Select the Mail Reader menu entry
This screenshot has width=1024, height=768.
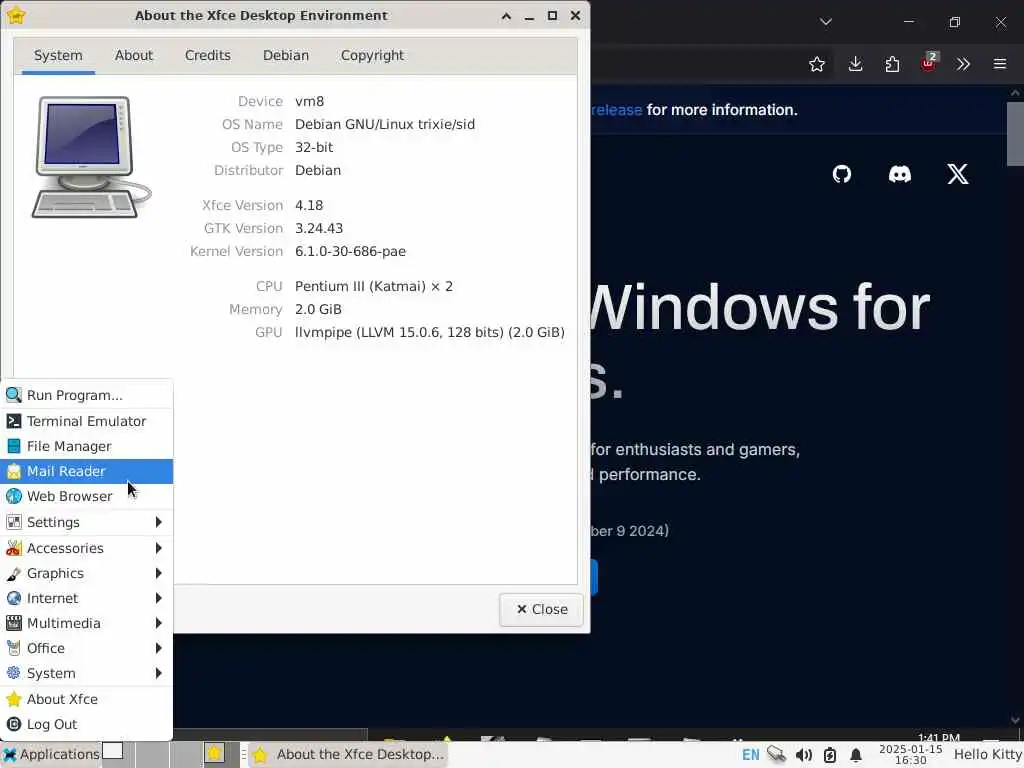[x=86, y=471]
